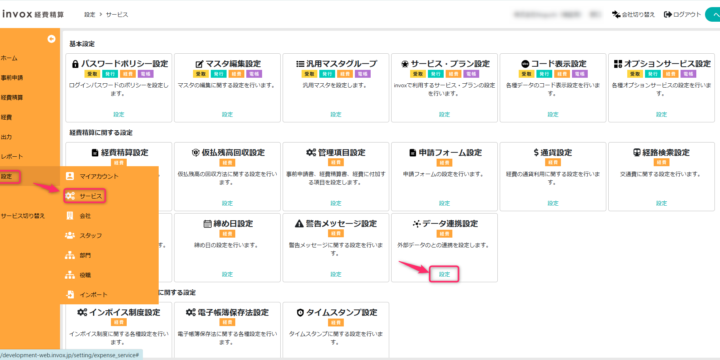This screenshot has height=360, width=720.
Task: Open 経費精算 in the sidebar
Action: click(12, 98)
